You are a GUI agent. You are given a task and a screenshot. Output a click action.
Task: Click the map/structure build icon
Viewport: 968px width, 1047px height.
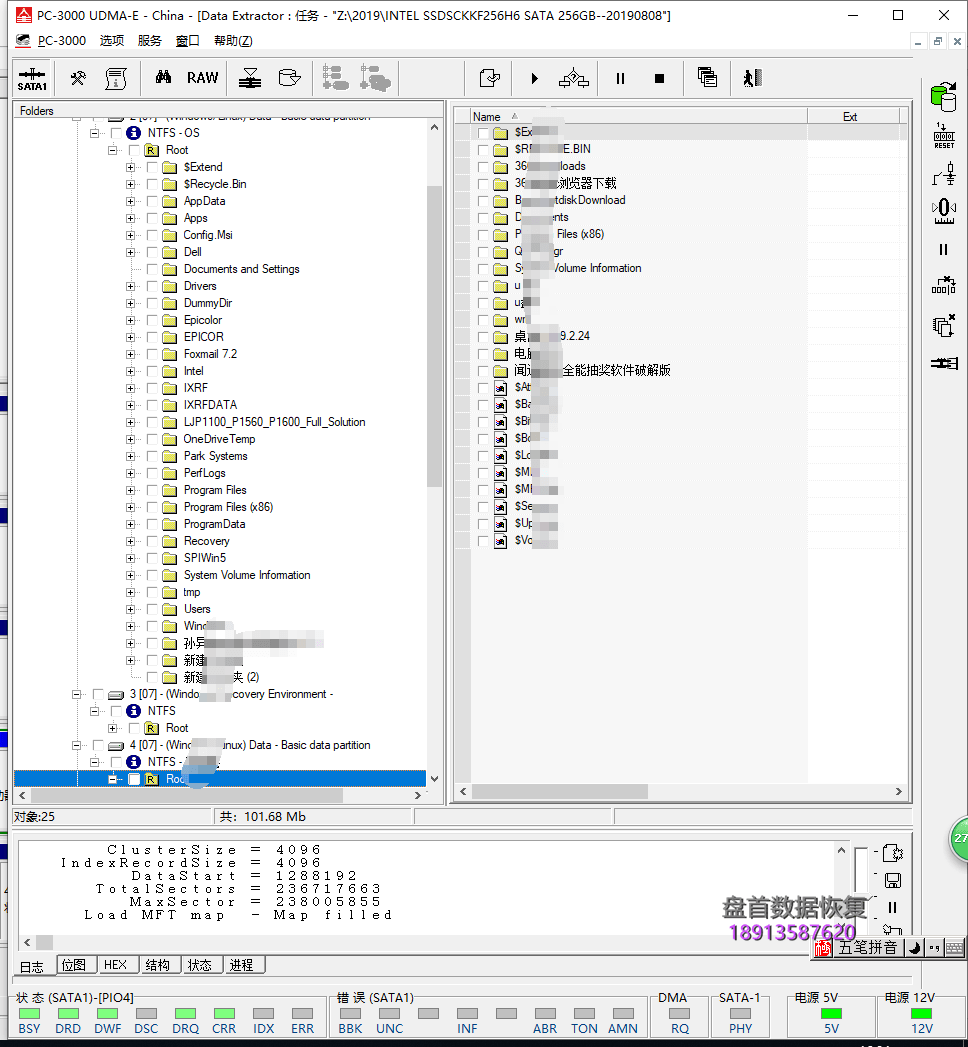coord(573,78)
